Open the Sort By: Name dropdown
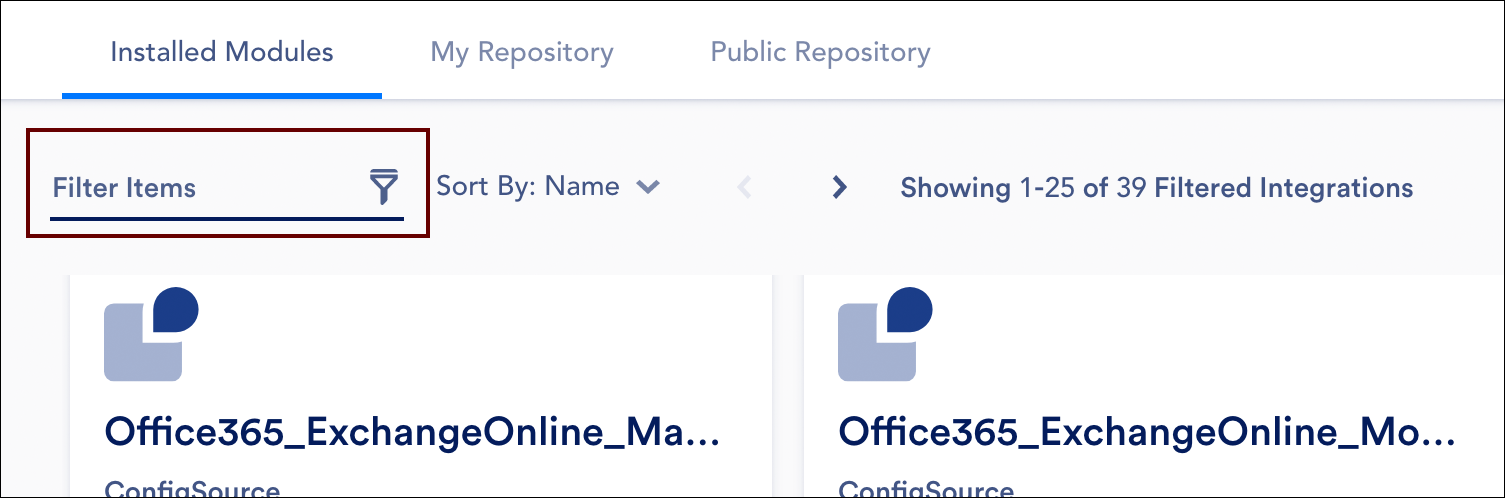This screenshot has width=1505, height=498. [x=549, y=186]
